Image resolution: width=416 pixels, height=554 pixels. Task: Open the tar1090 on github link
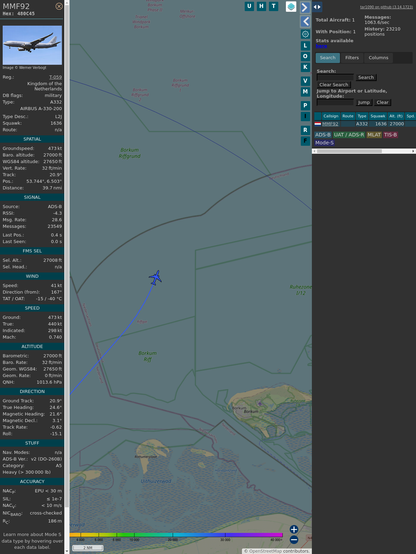click(386, 7)
